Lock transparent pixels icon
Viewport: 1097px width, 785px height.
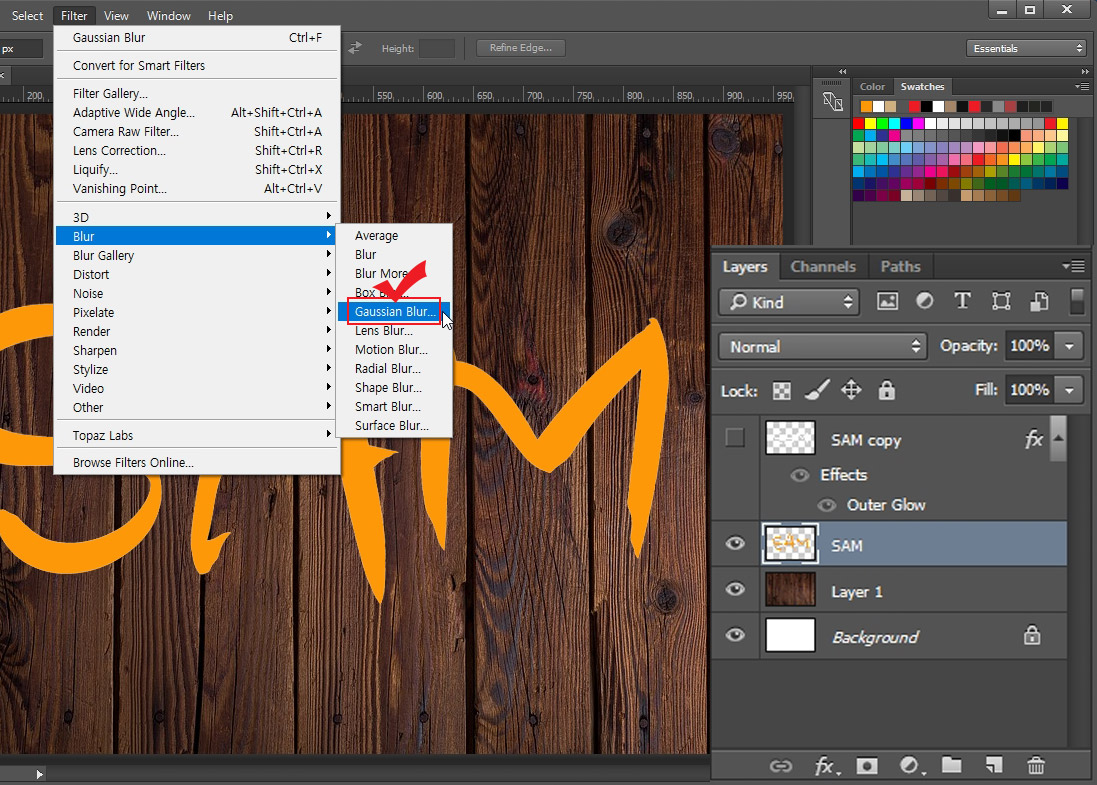click(x=781, y=390)
